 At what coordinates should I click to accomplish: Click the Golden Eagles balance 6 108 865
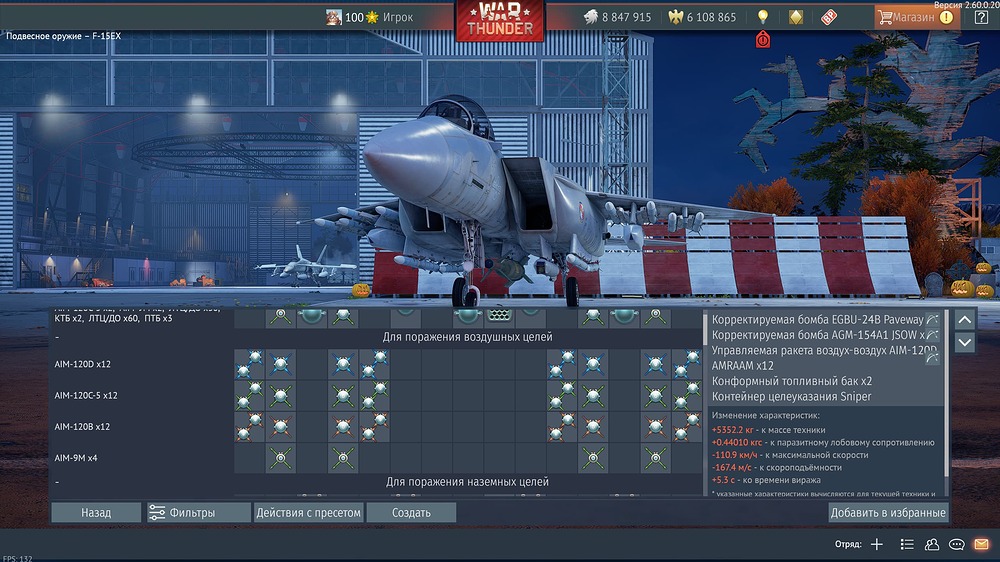pyautogui.click(x=702, y=17)
